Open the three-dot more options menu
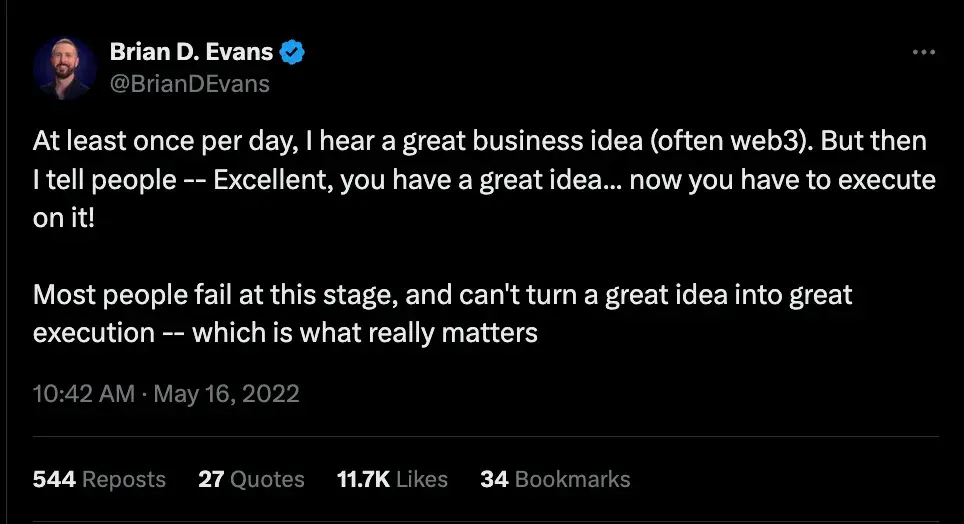 [x=925, y=53]
